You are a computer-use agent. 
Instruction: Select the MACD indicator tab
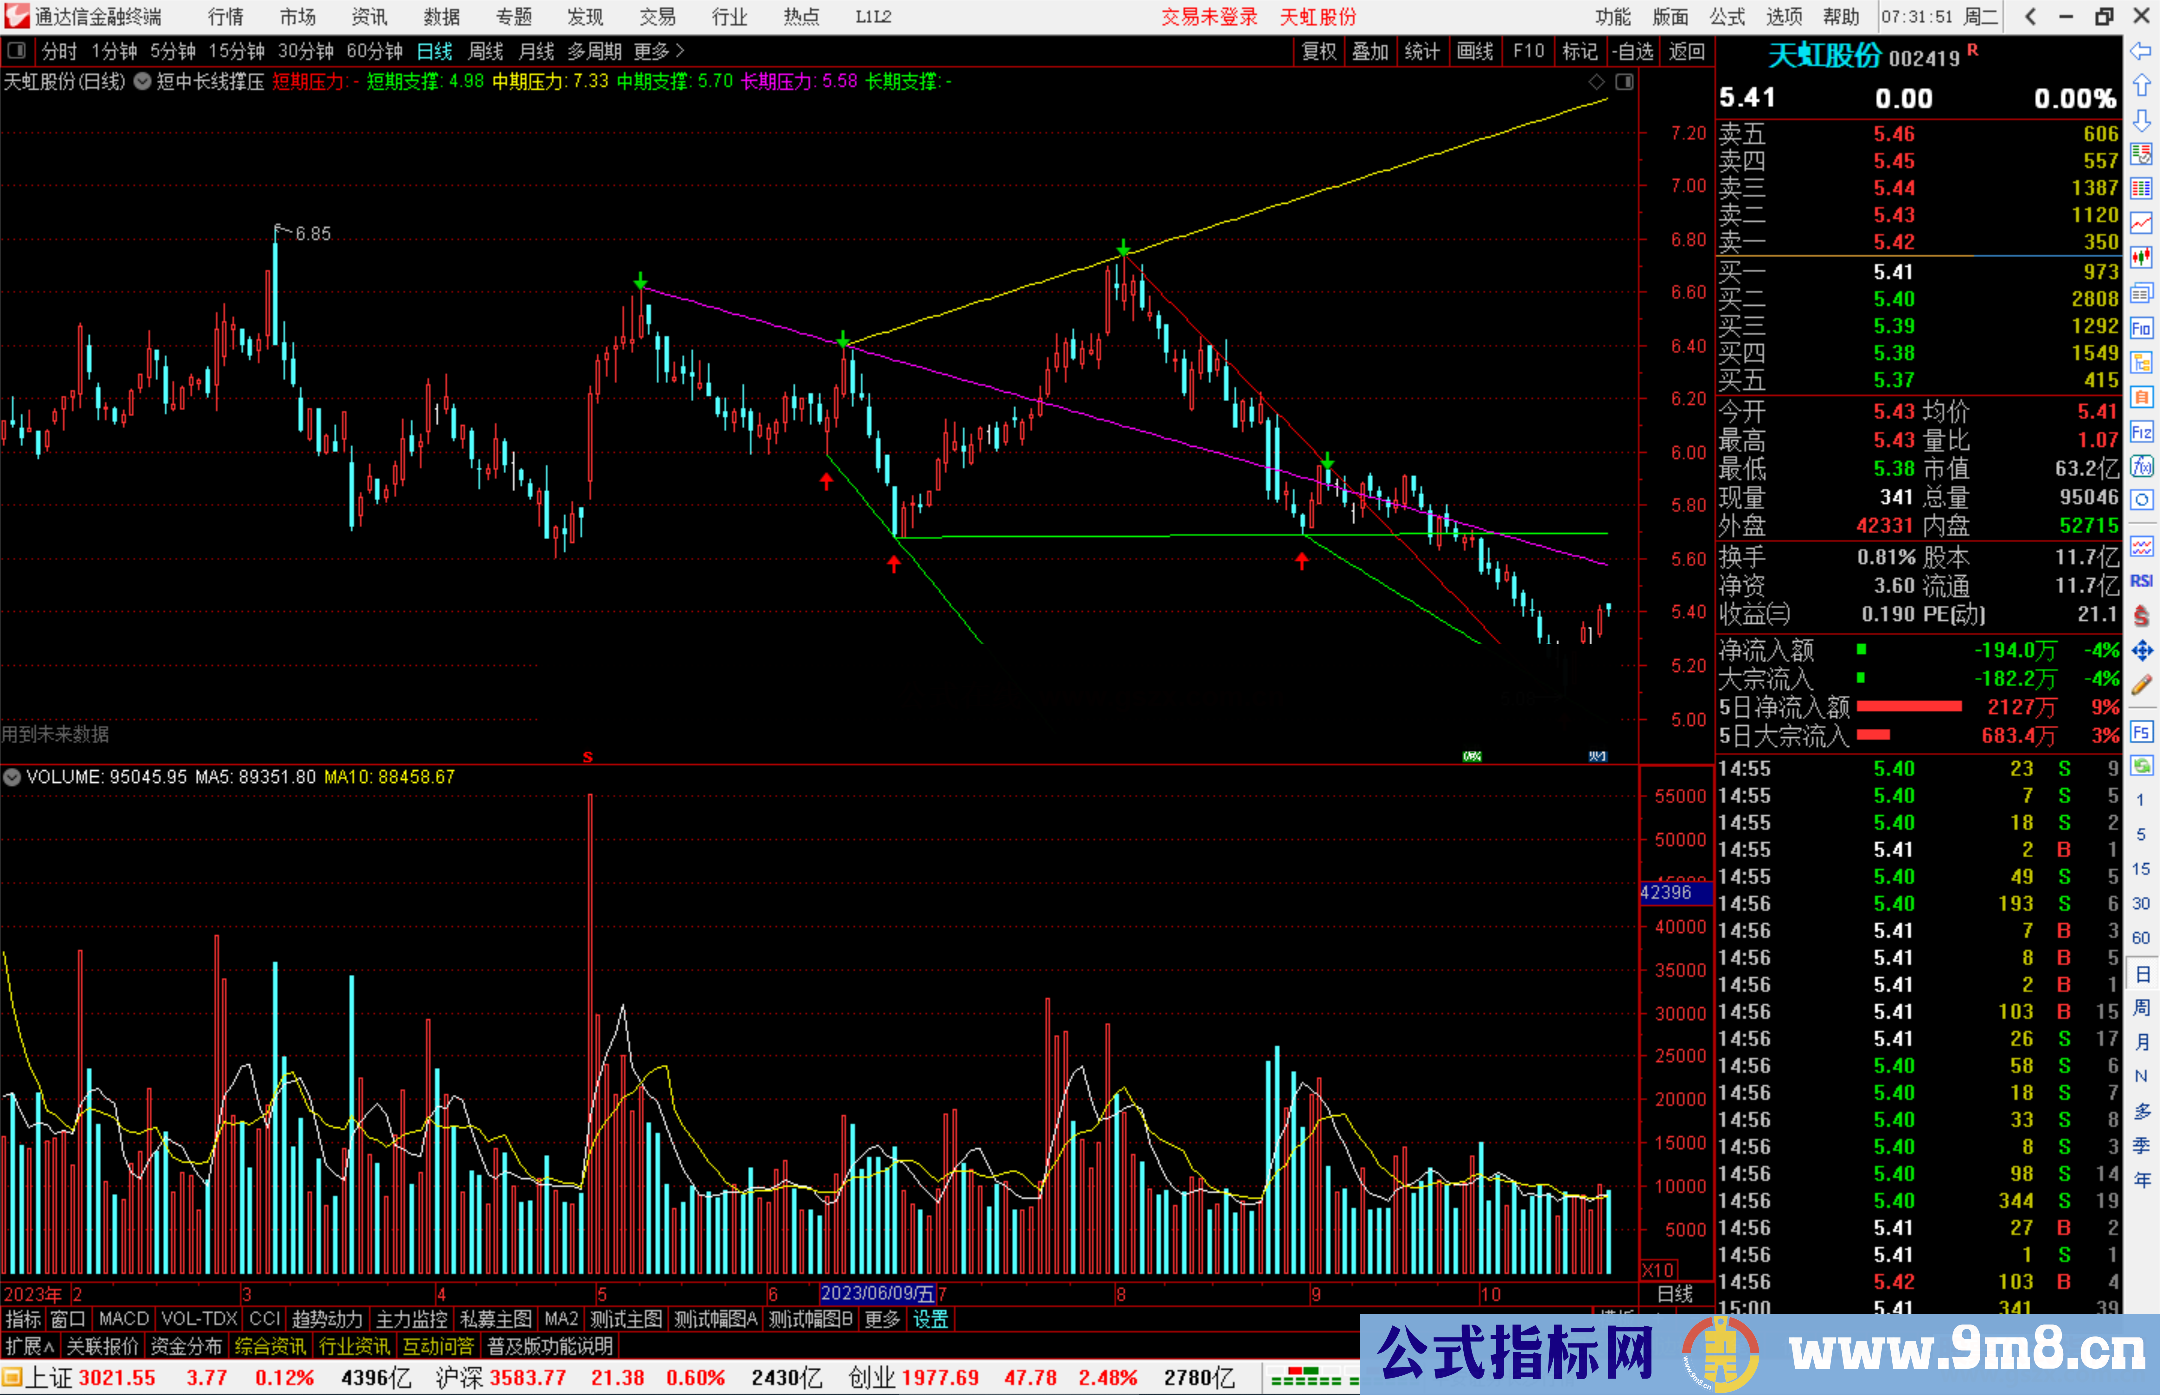pyautogui.click(x=123, y=1319)
